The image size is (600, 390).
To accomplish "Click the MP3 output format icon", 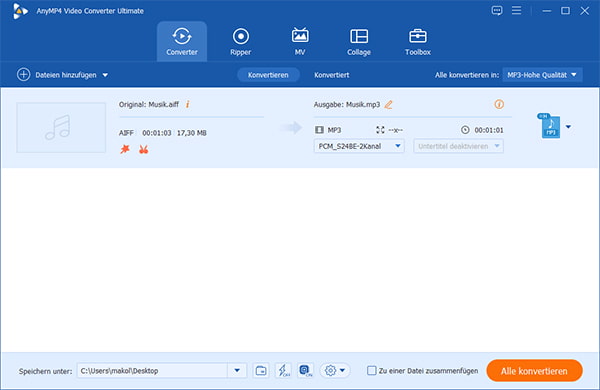I will pyautogui.click(x=549, y=126).
